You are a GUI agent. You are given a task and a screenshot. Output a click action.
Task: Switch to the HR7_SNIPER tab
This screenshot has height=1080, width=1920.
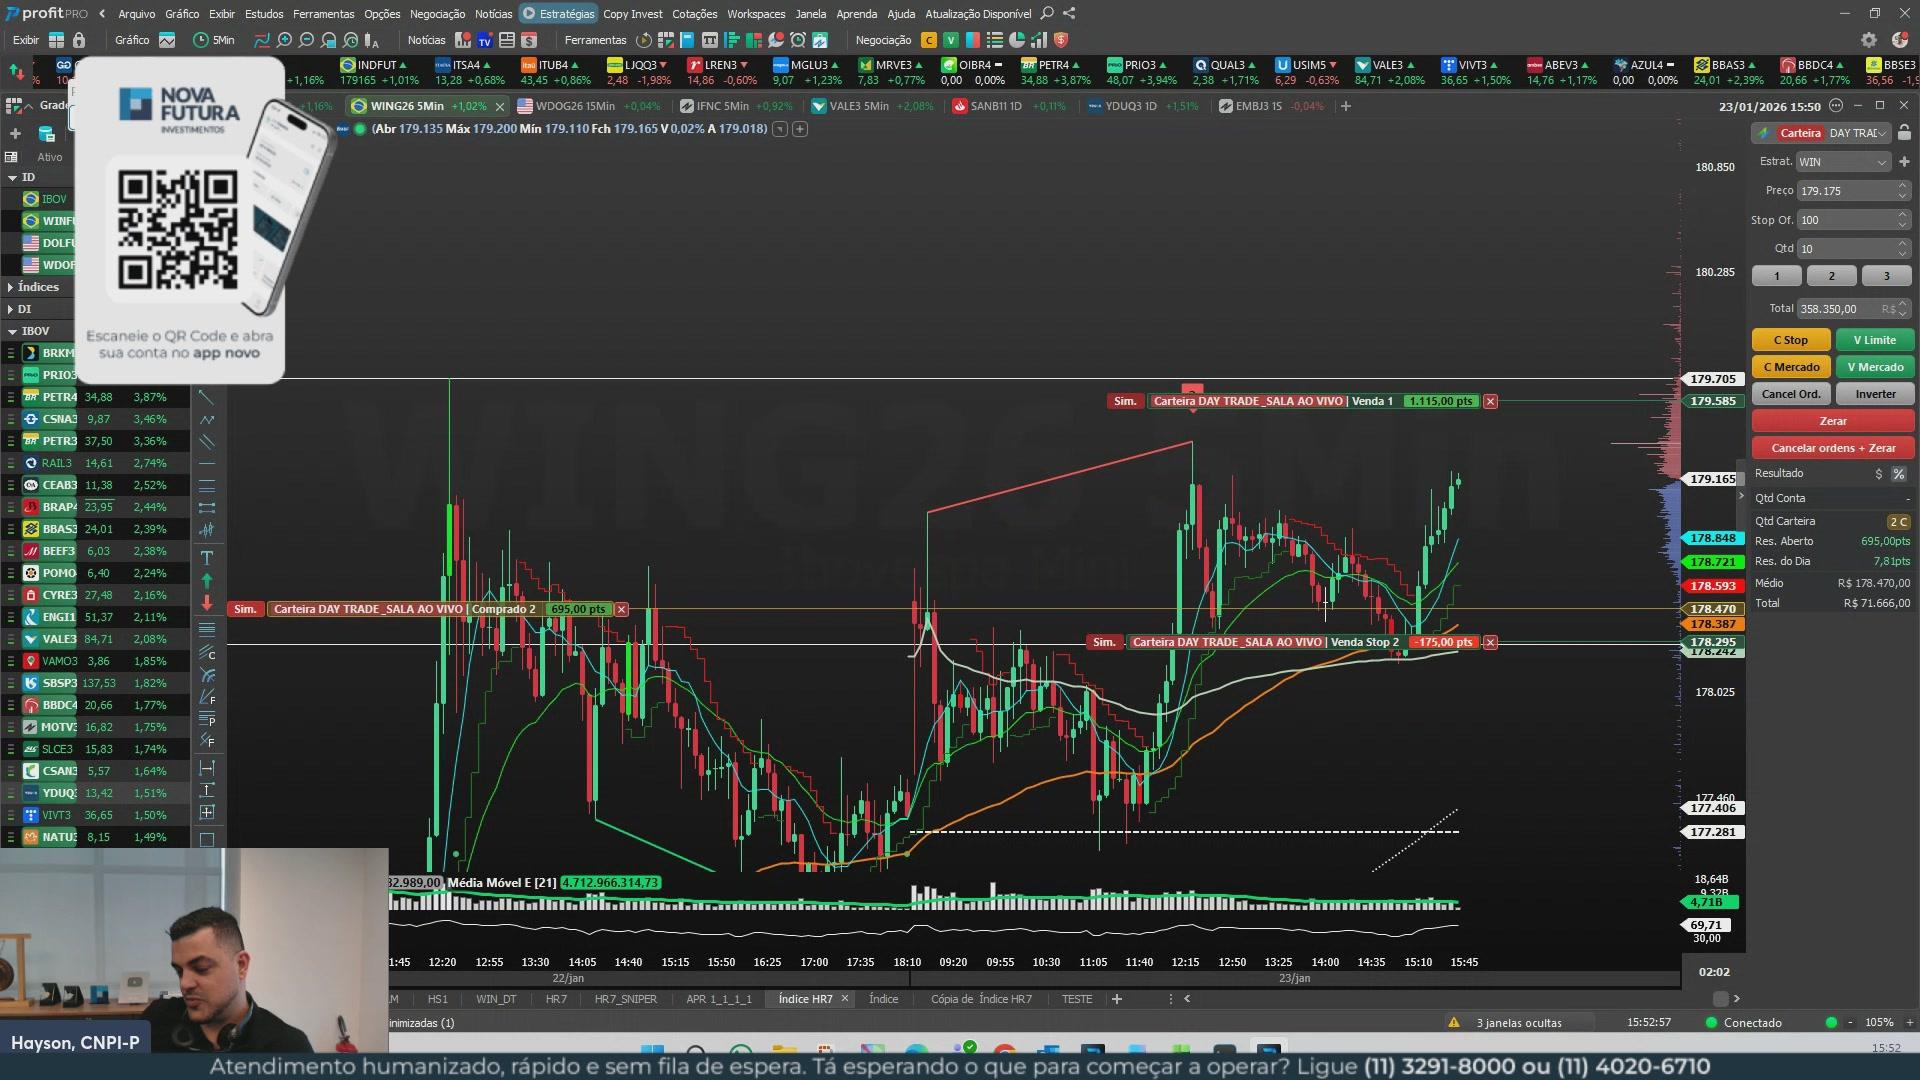[x=625, y=999]
